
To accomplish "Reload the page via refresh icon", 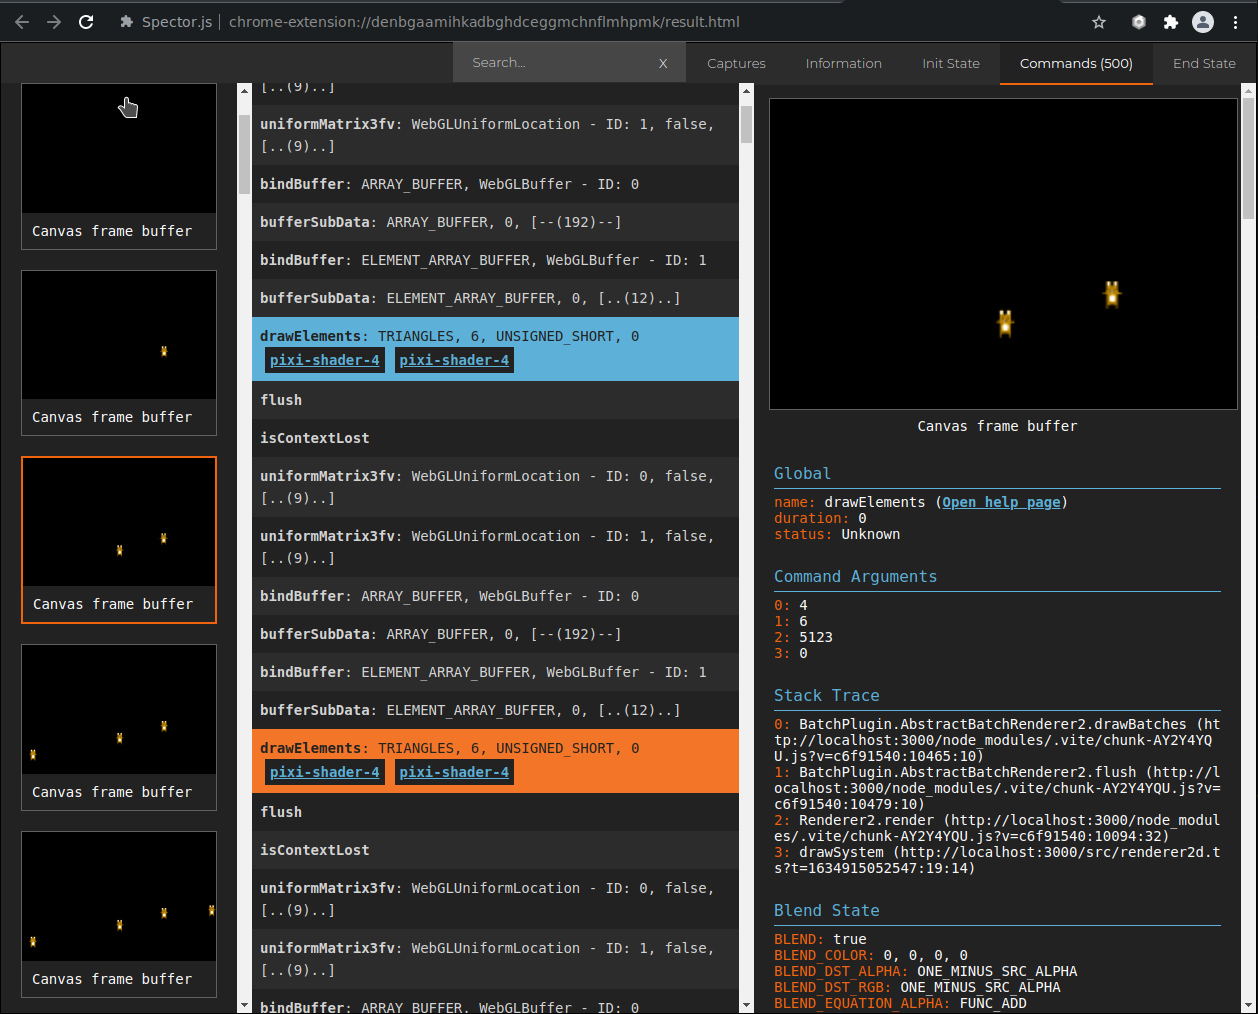I will (88, 21).
